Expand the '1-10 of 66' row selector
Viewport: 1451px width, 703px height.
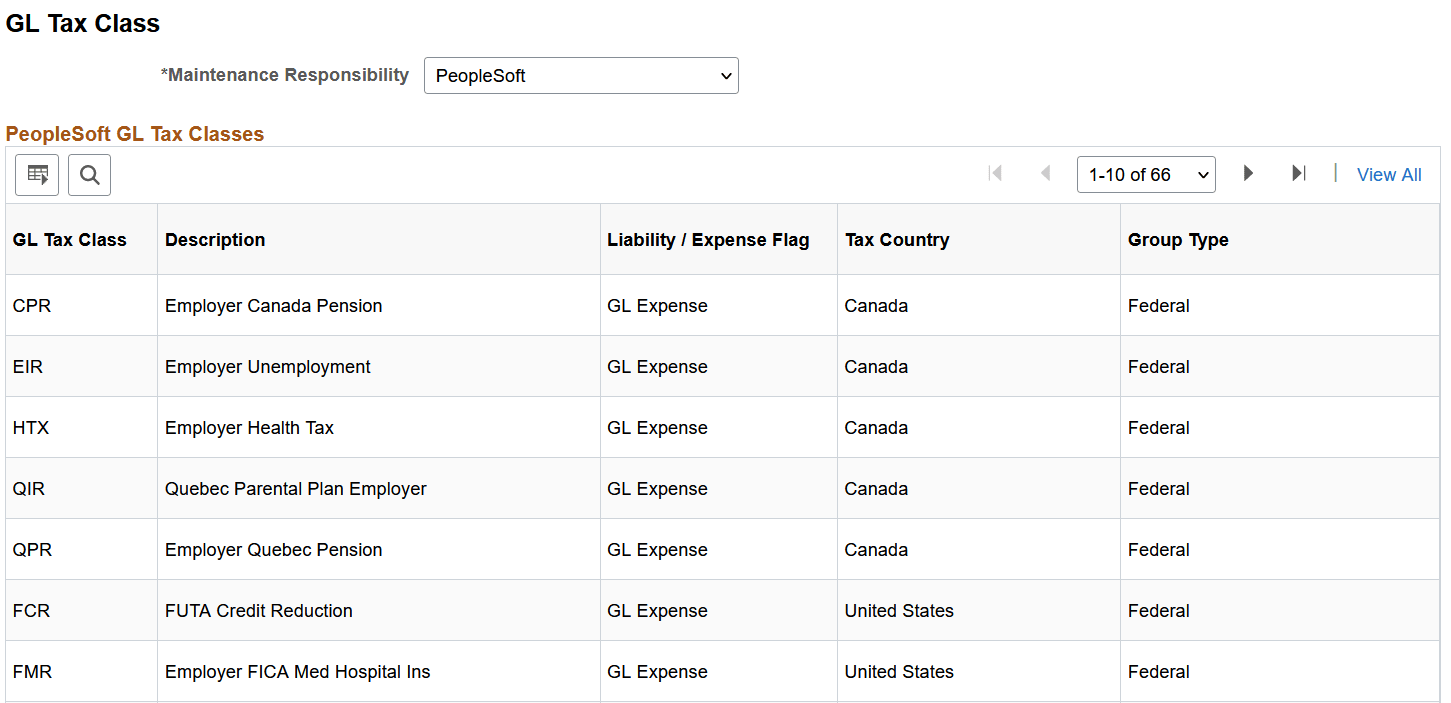coord(1146,174)
